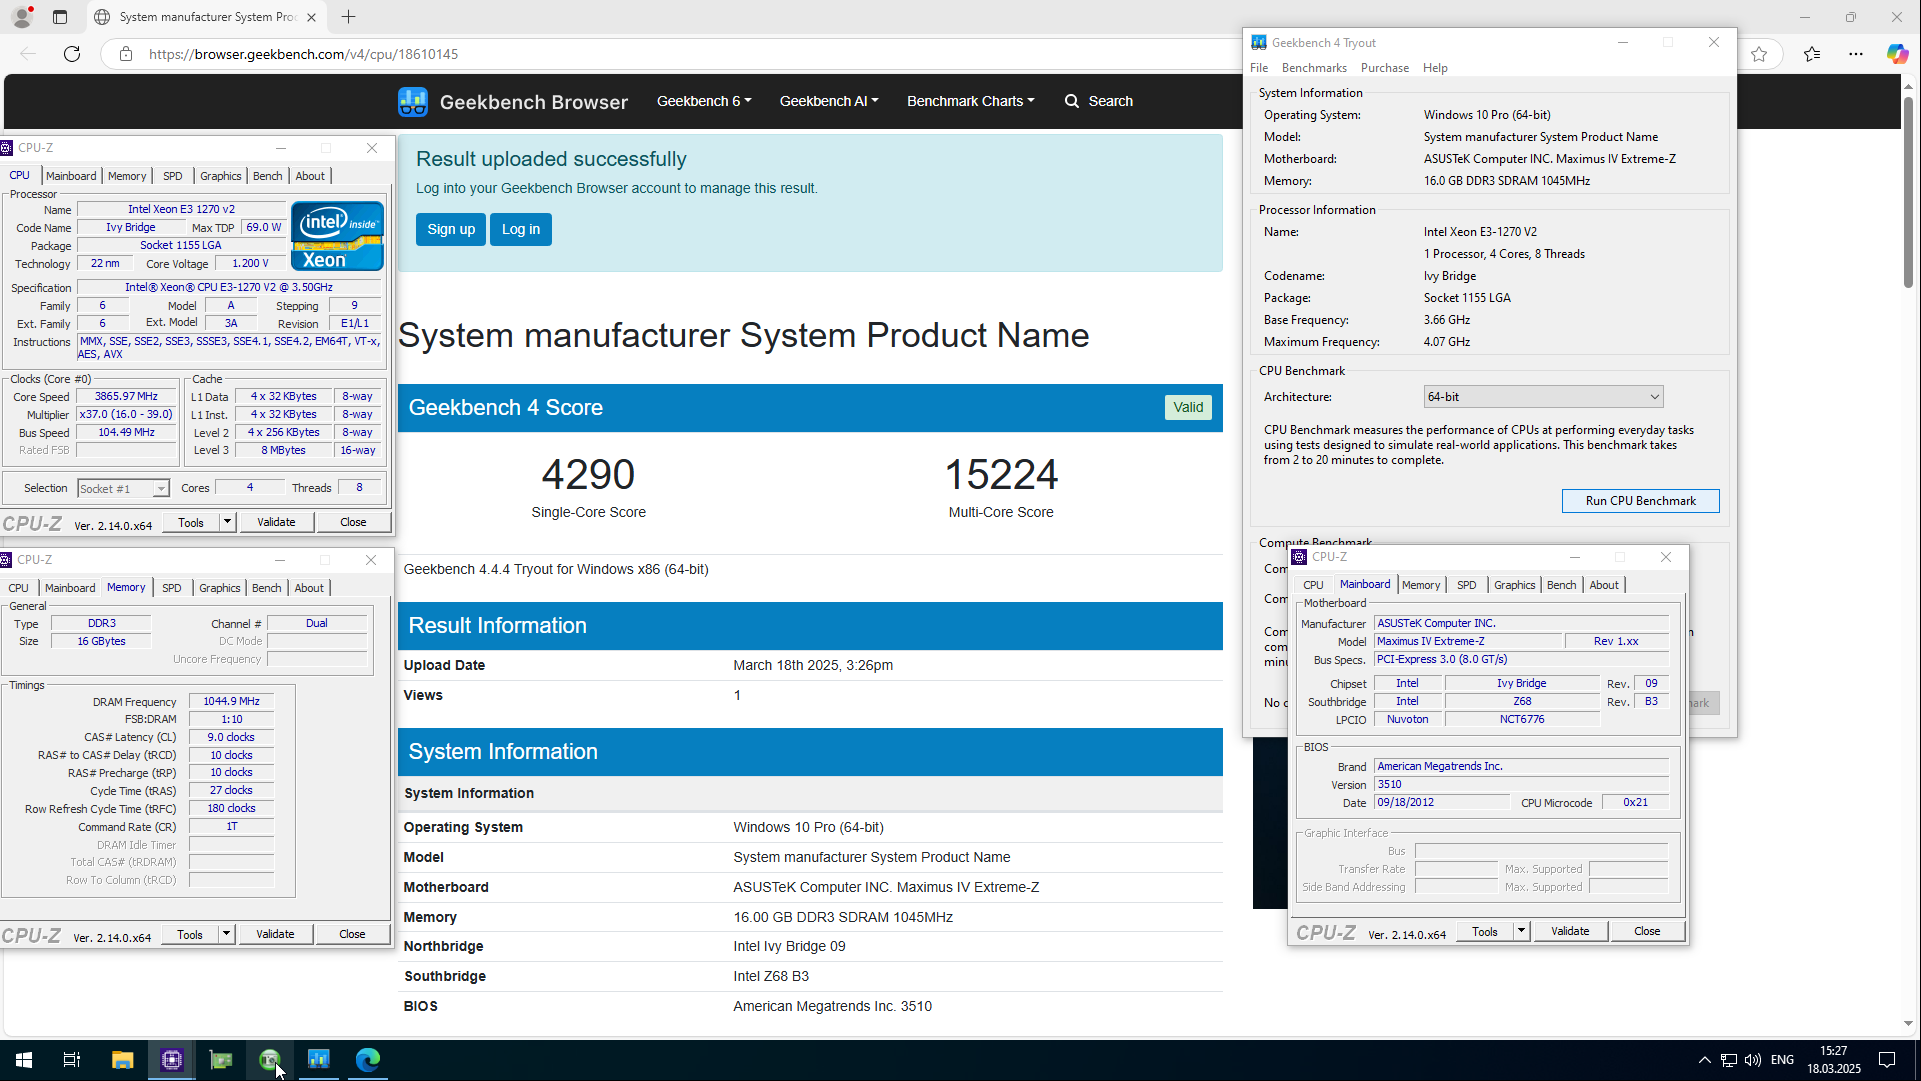Click the Log in button
The width and height of the screenshot is (1921, 1081).
point(520,229)
